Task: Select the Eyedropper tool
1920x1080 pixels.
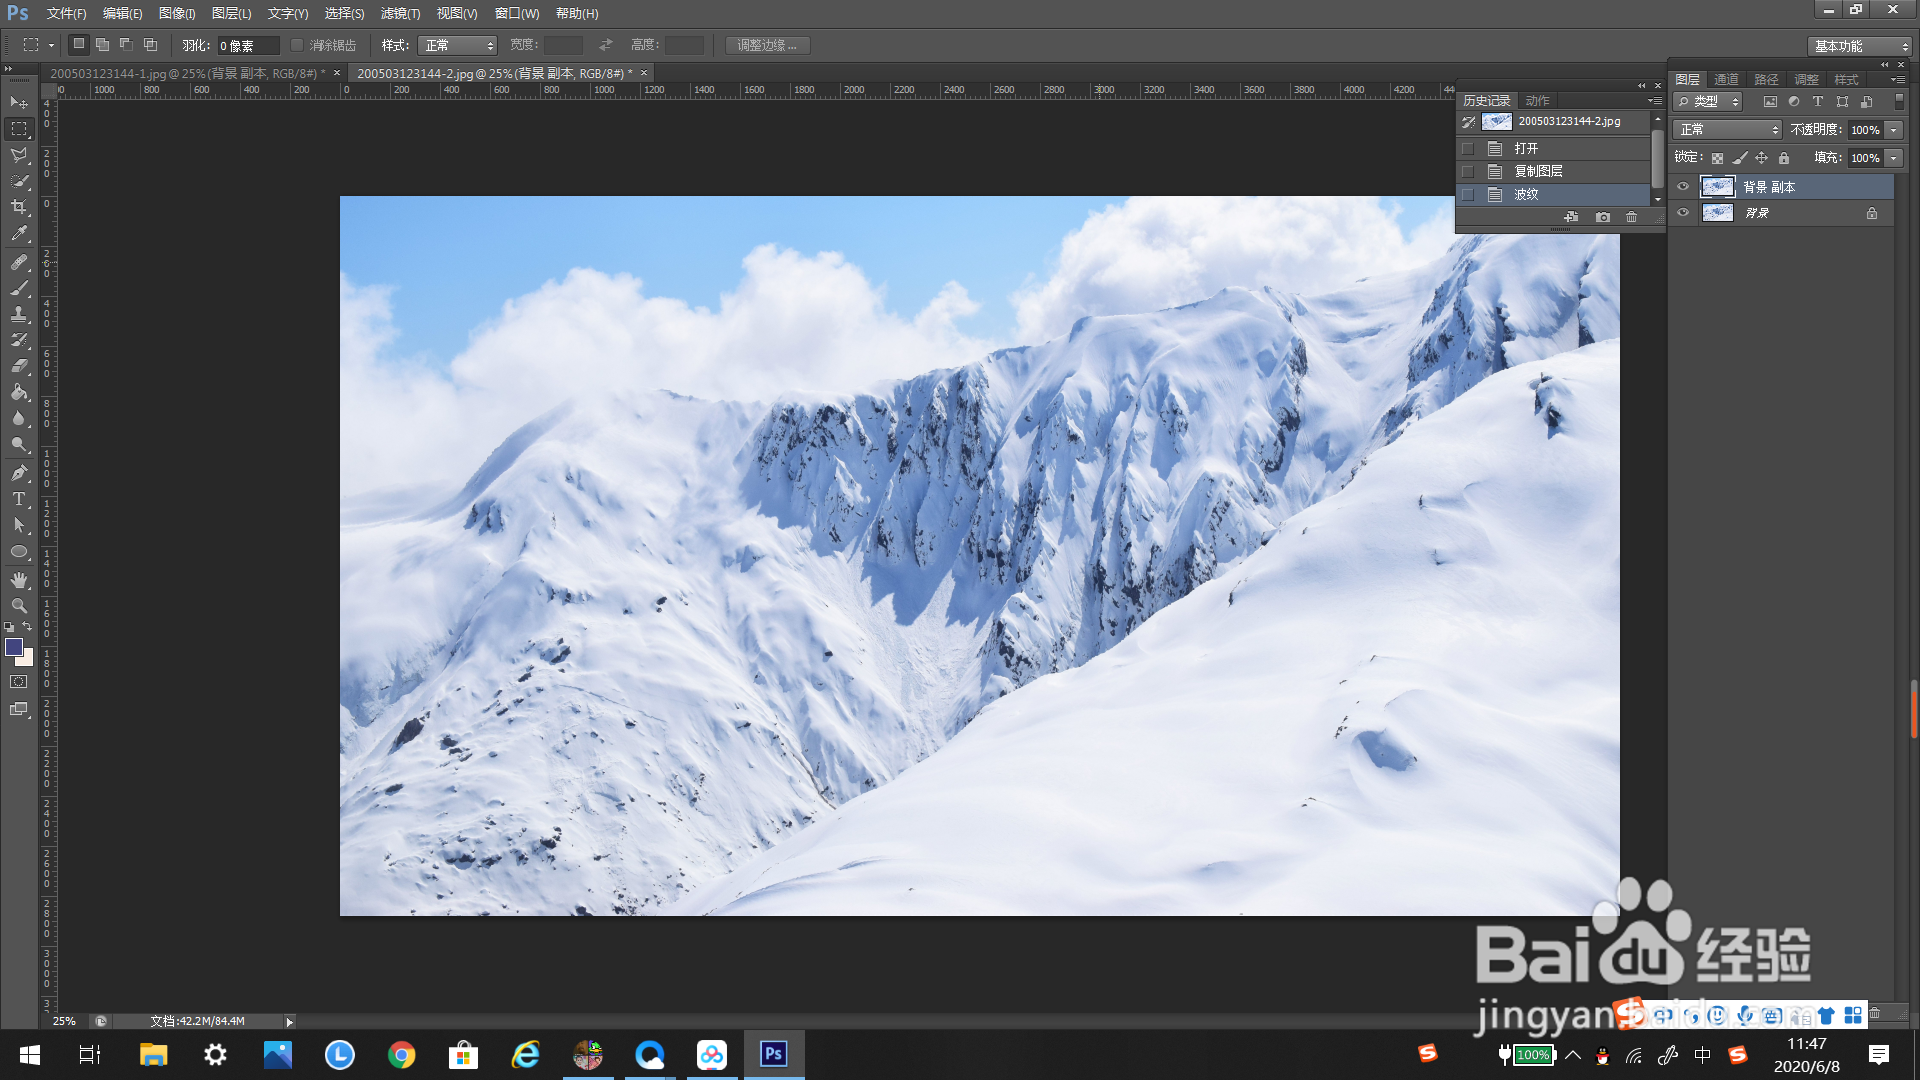Action: (x=19, y=234)
